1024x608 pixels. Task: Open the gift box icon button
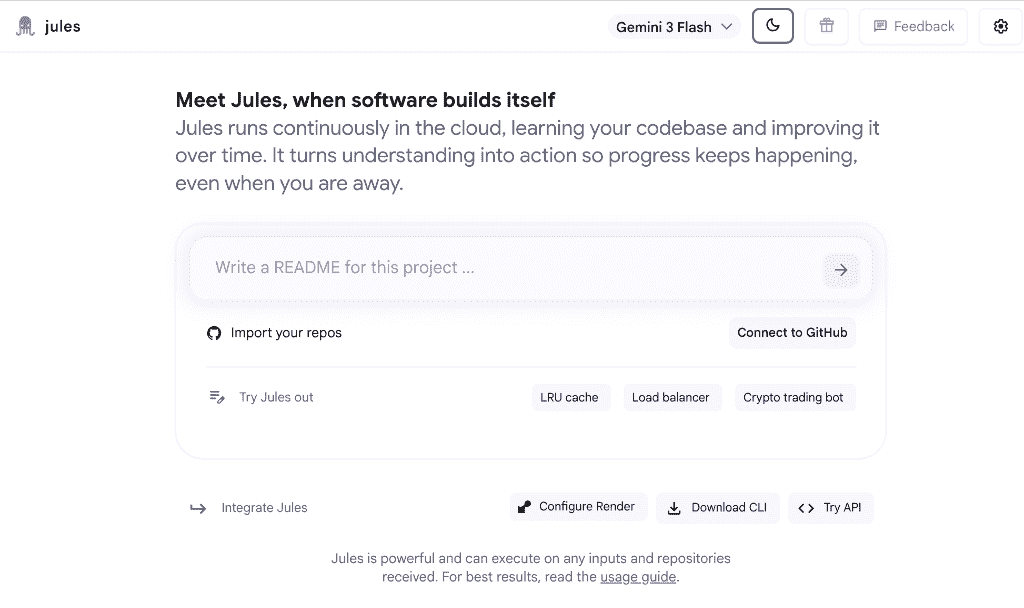coord(827,26)
